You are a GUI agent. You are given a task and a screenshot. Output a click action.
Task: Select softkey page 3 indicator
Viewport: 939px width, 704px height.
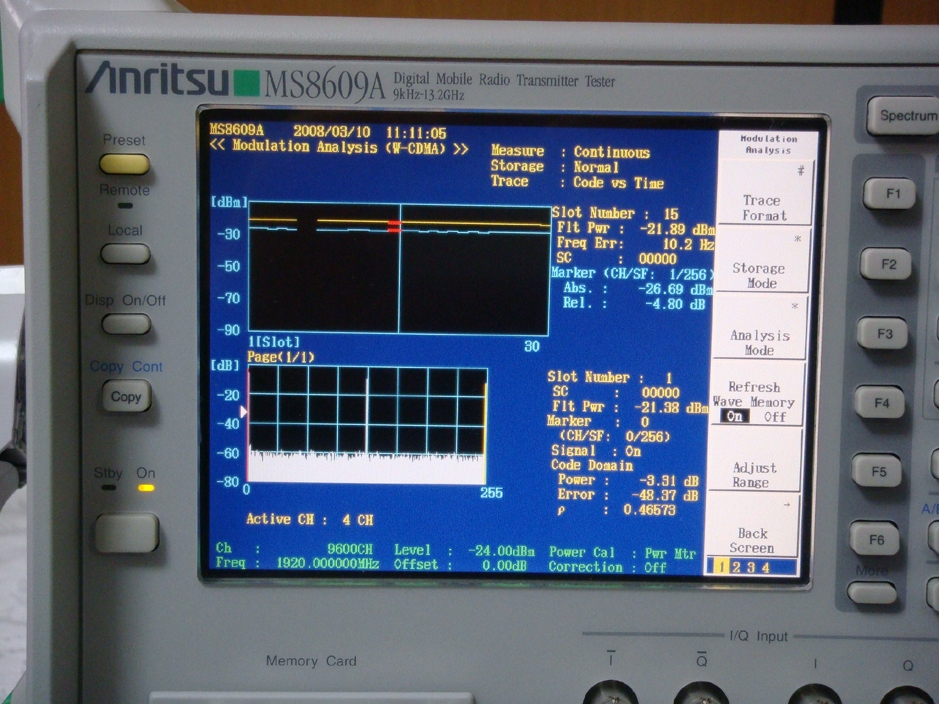(751, 568)
